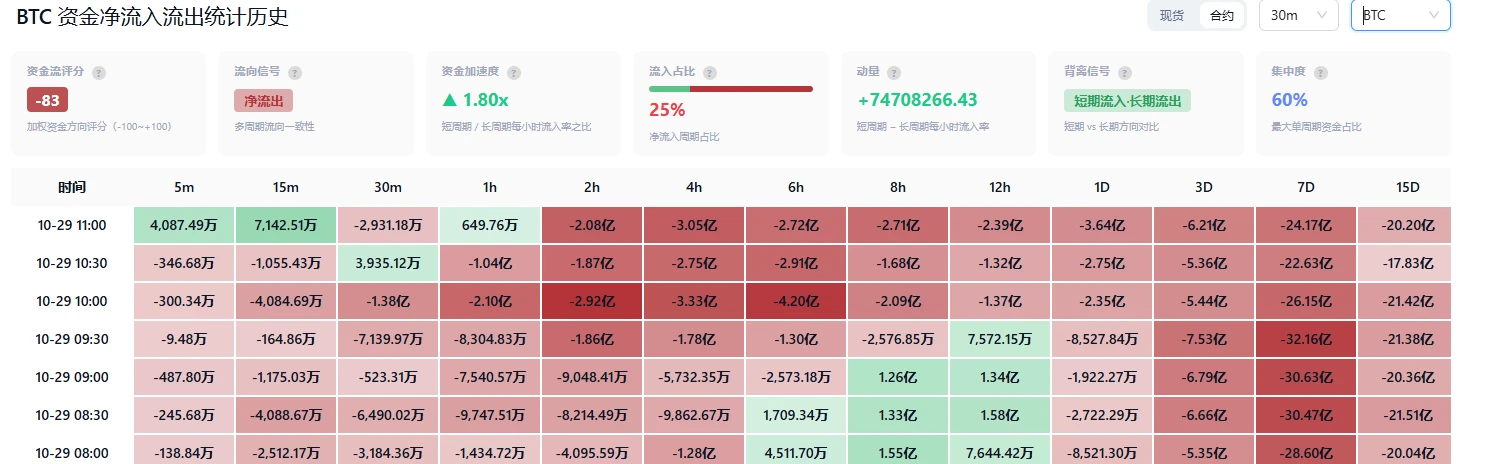Click the -2,931.18万 cell
The image size is (1506, 464).
388,225
